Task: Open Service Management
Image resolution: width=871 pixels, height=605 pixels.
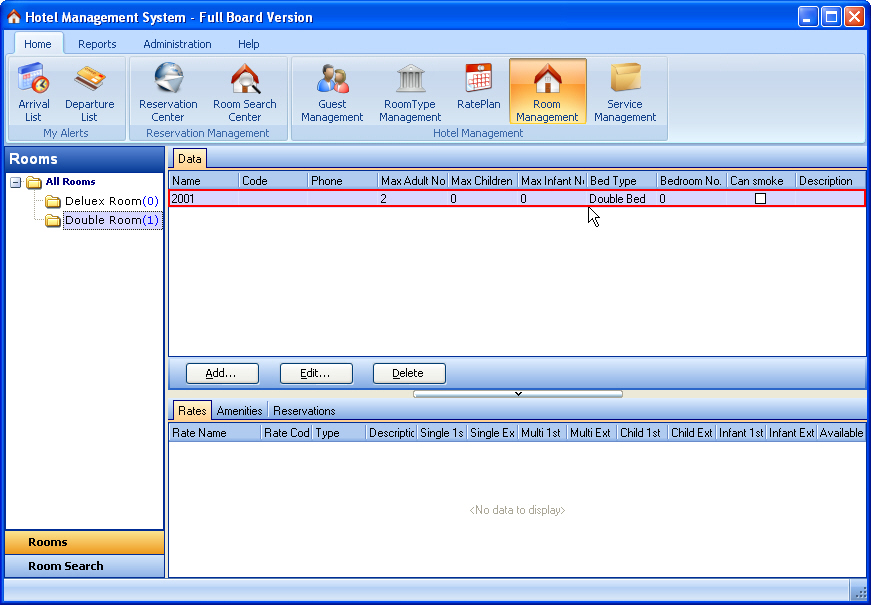Action: point(625,90)
